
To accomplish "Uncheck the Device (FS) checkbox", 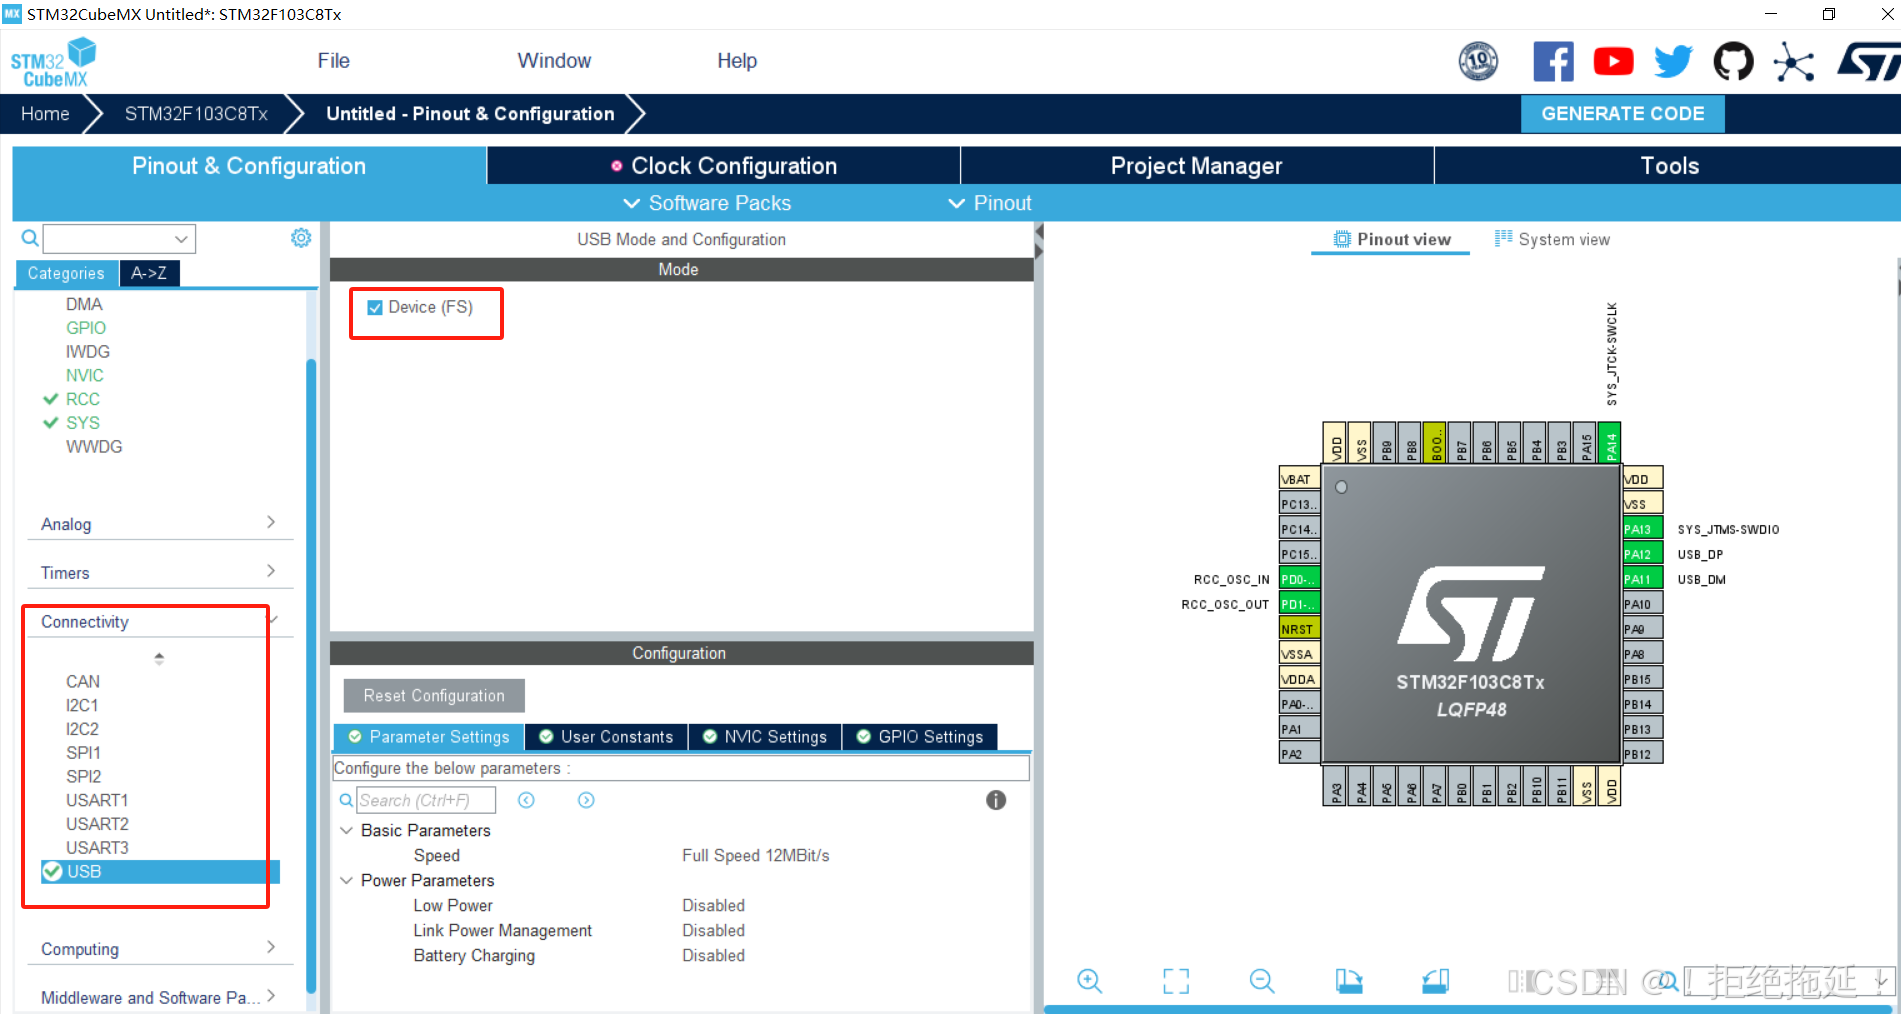I will [375, 308].
